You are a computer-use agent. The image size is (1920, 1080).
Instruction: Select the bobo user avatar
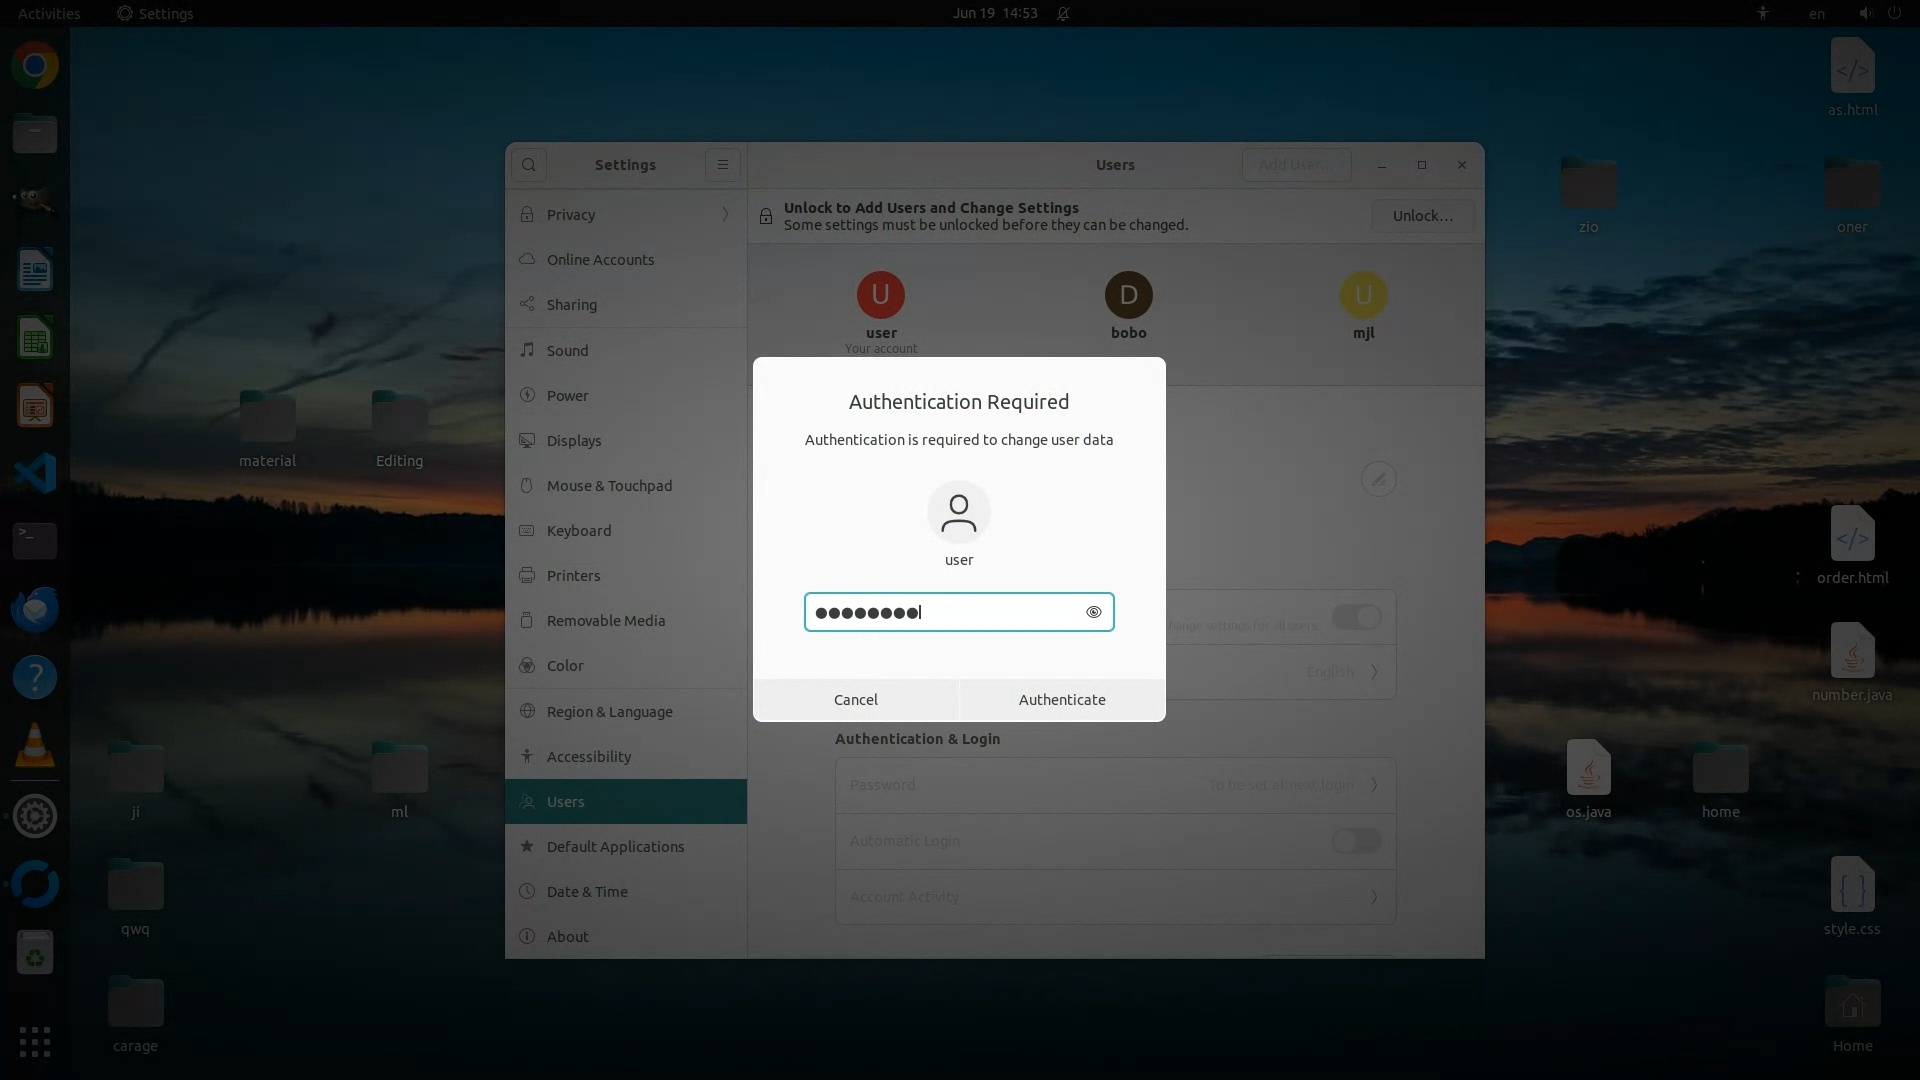pyautogui.click(x=1128, y=295)
